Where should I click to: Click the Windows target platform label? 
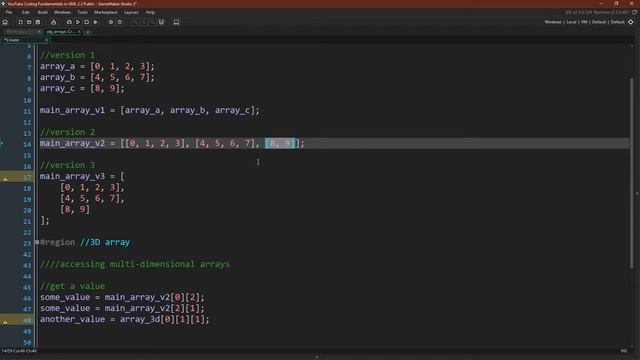[x=553, y=22]
